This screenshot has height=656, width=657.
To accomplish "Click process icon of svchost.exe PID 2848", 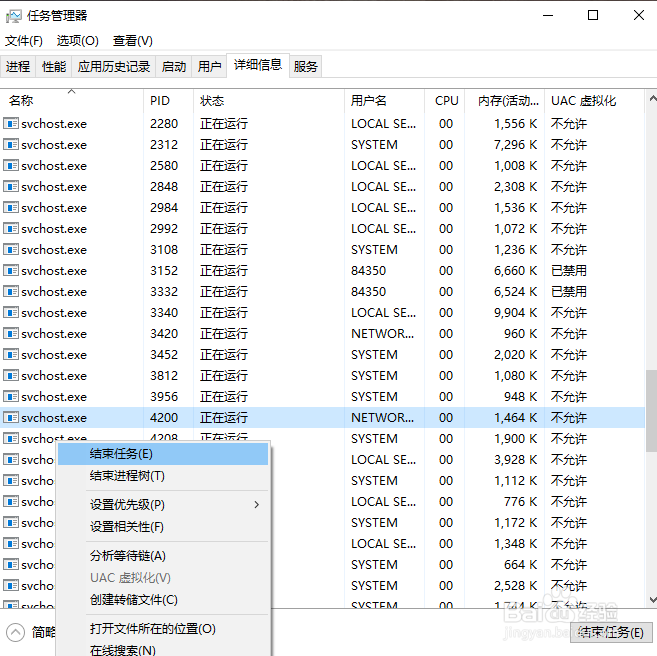I will coord(11,186).
